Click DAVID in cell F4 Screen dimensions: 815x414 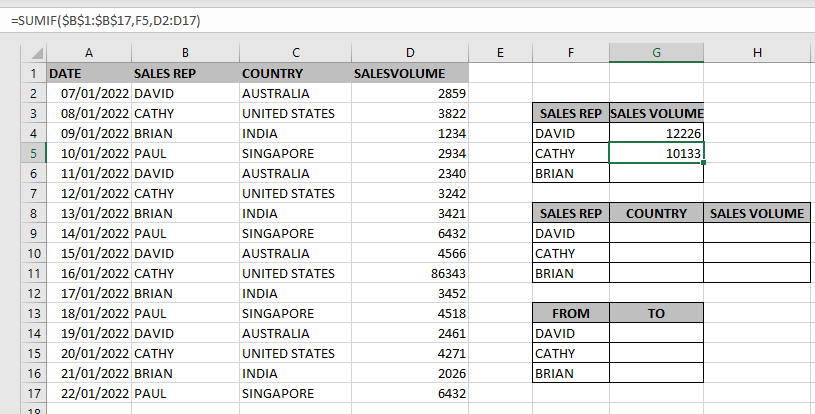pos(571,133)
